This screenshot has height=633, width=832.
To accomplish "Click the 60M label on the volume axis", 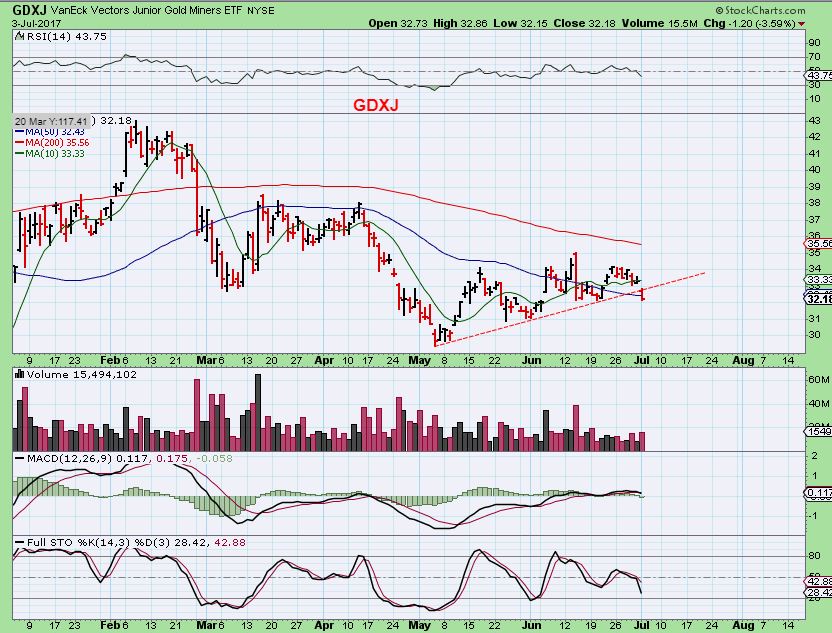I will point(818,380).
